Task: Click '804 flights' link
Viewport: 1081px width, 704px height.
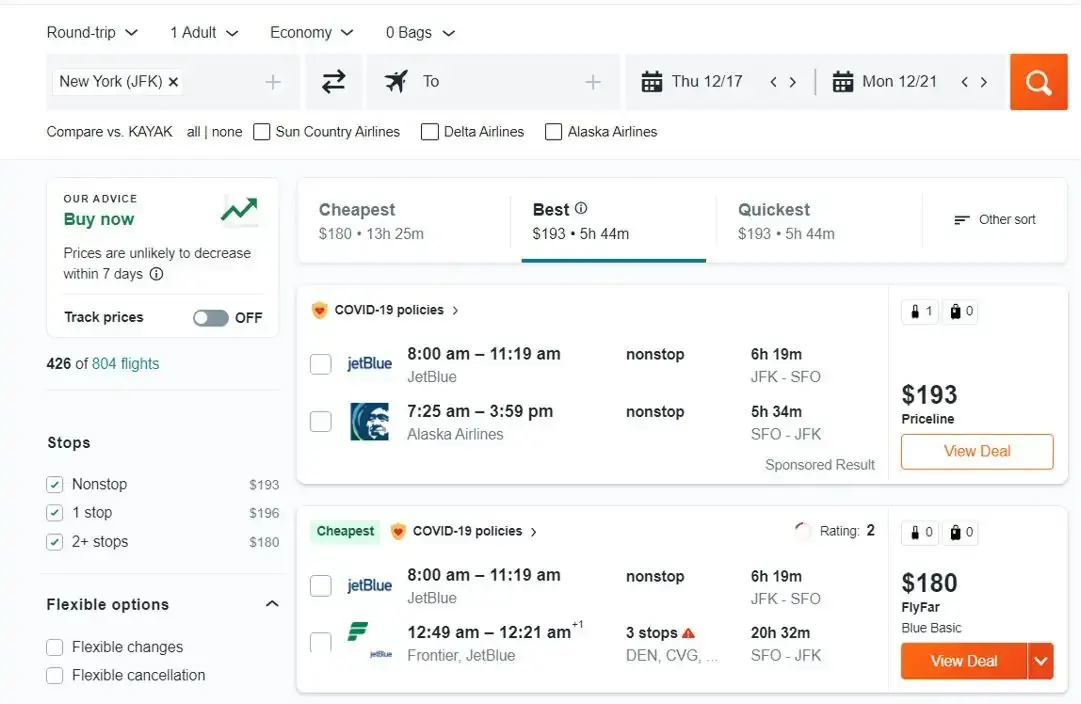Action: [125, 363]
